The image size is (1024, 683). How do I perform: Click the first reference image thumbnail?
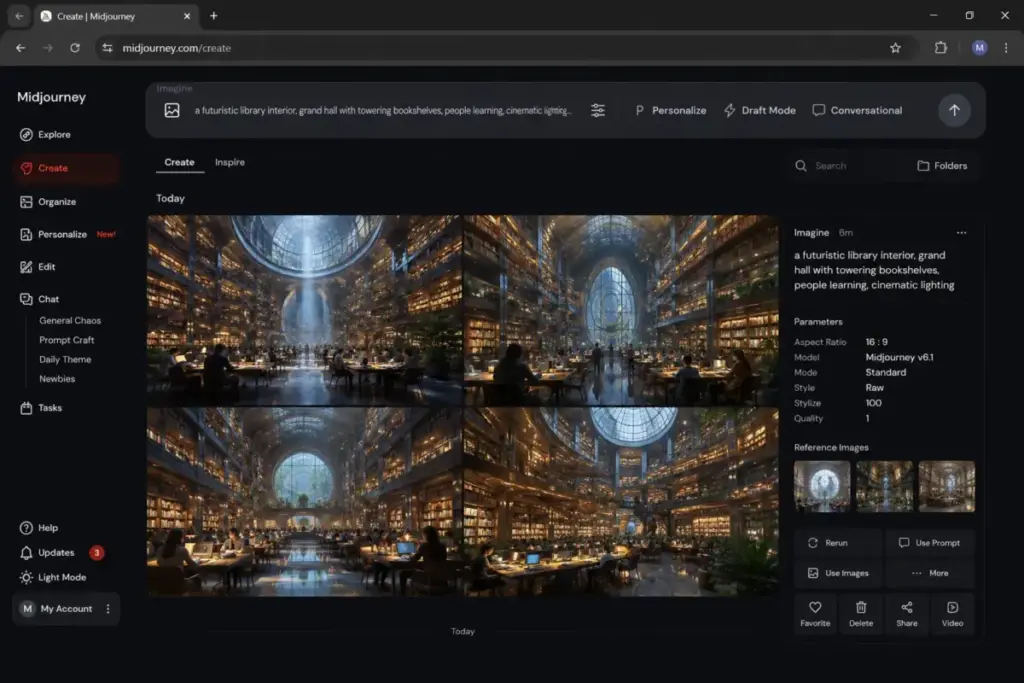click(822, 486)
